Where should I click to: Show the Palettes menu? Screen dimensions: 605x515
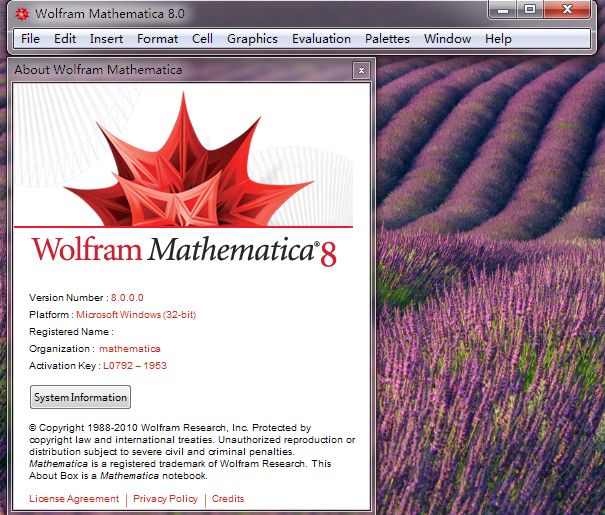(x=387, y=39)
